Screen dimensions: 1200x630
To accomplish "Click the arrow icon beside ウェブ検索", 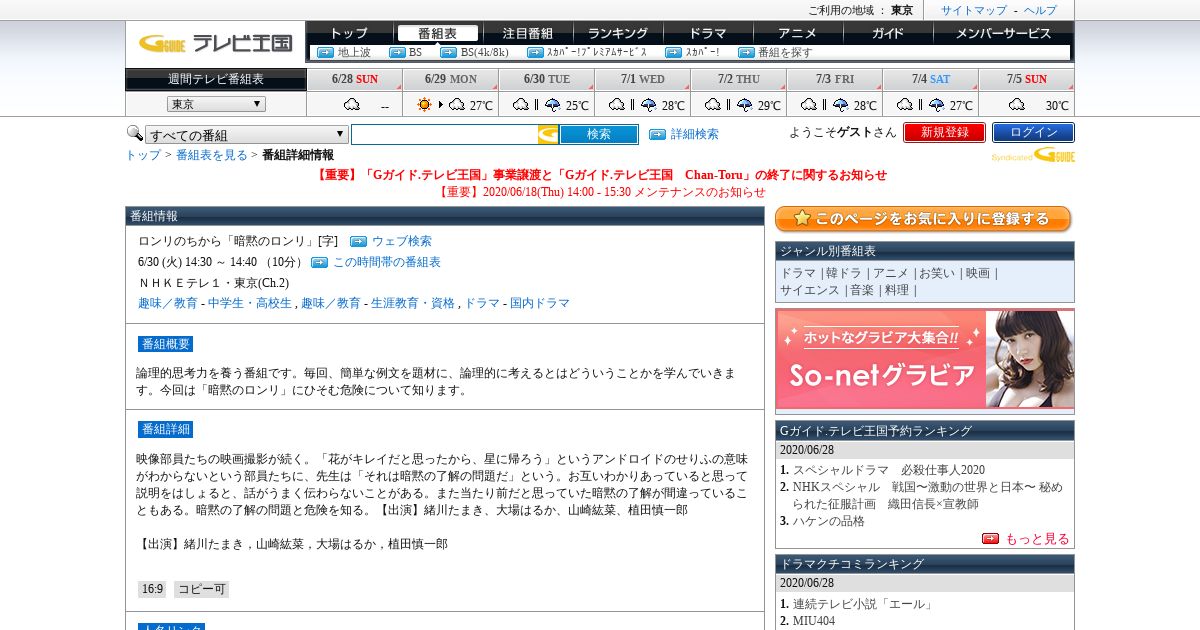I will click(x=358, y=241).
